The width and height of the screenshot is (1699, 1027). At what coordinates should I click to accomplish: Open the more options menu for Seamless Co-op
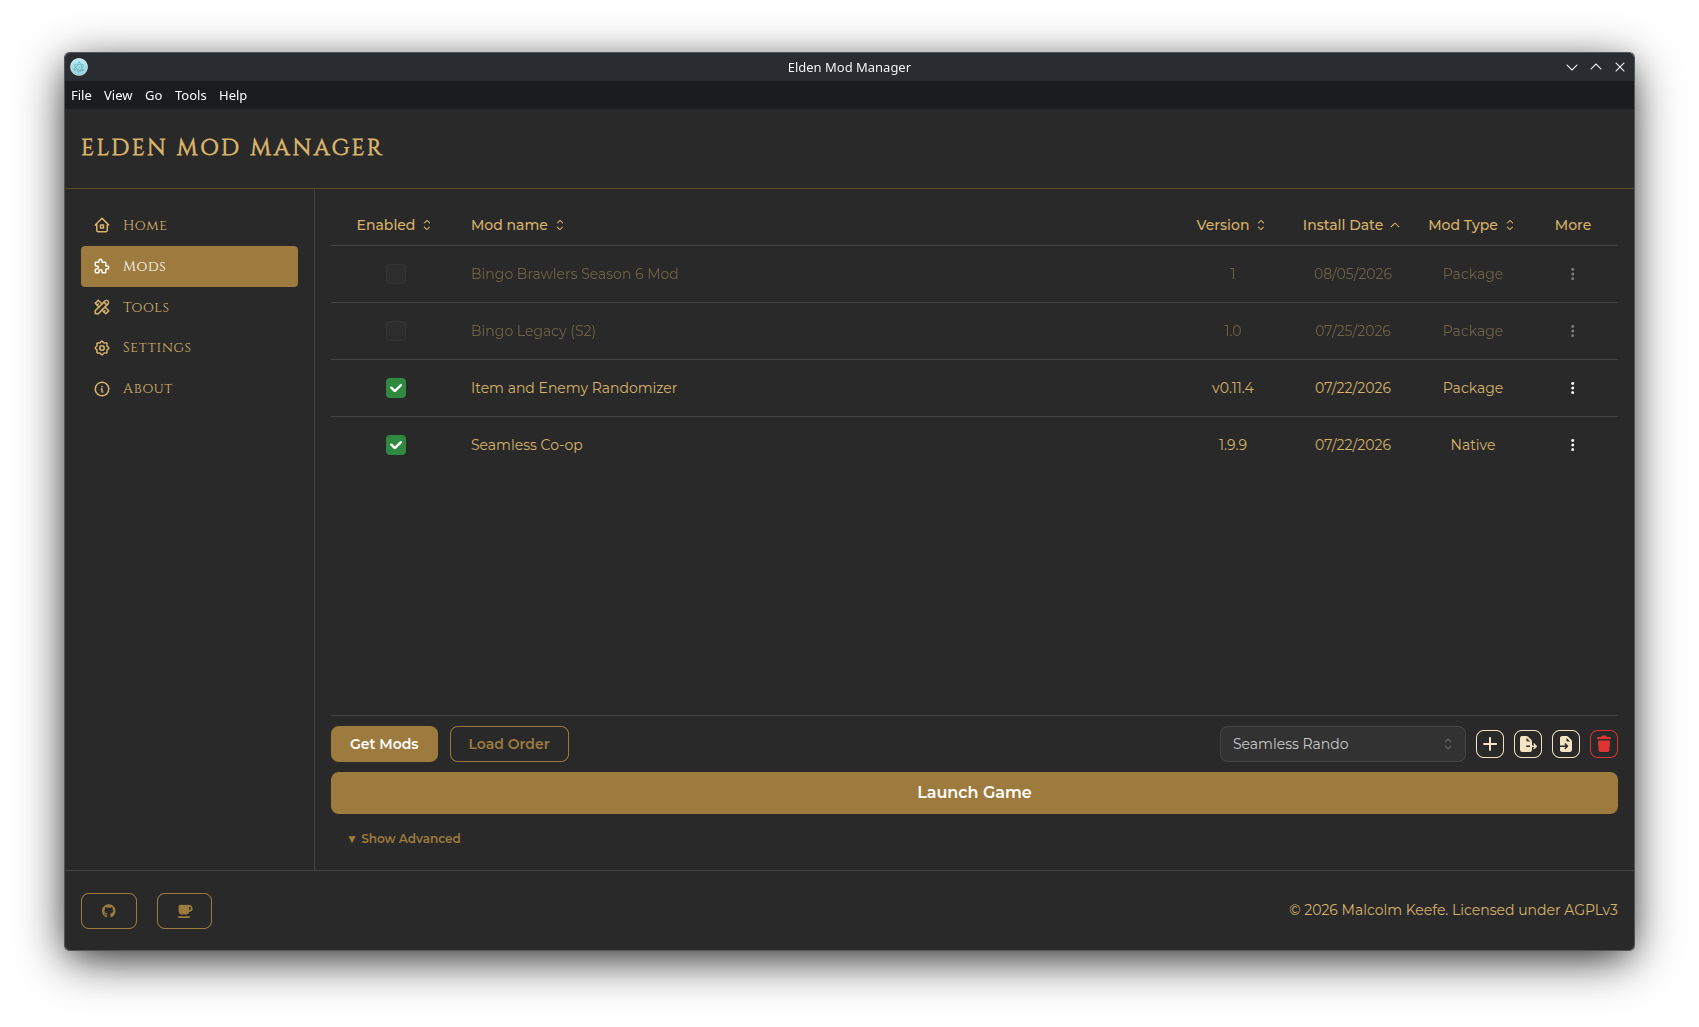coord(1572,445)
